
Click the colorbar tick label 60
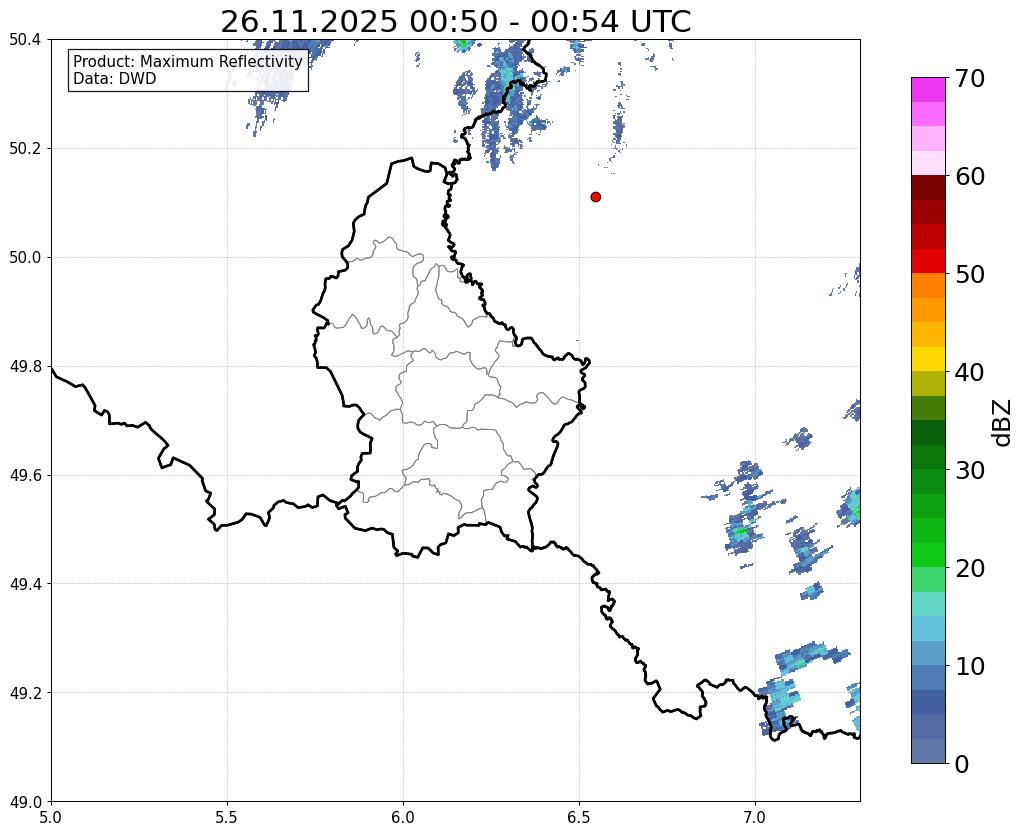click(x=970, y=176)
